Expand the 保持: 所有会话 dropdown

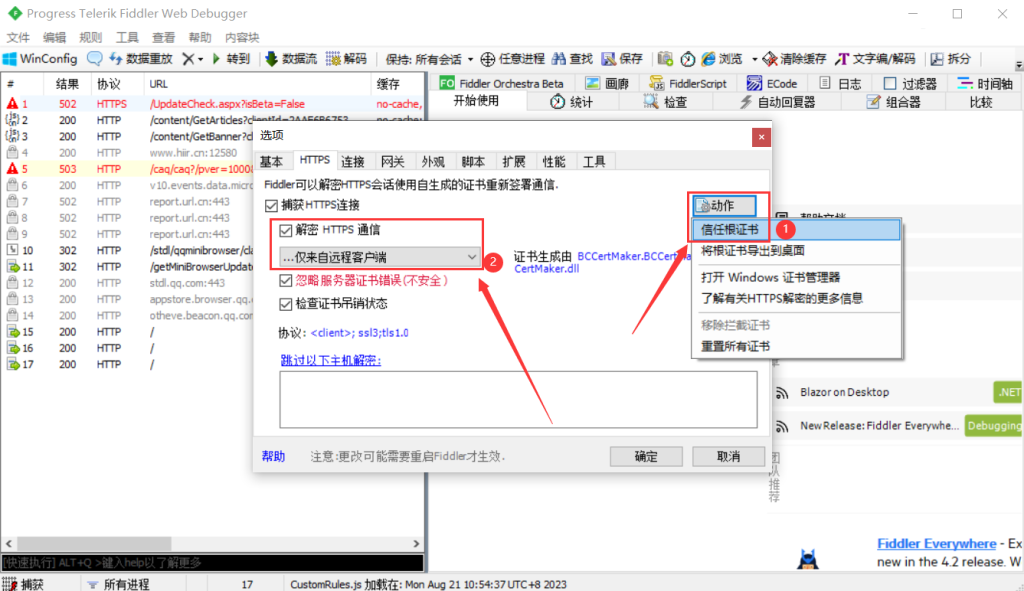pos(428,59)
